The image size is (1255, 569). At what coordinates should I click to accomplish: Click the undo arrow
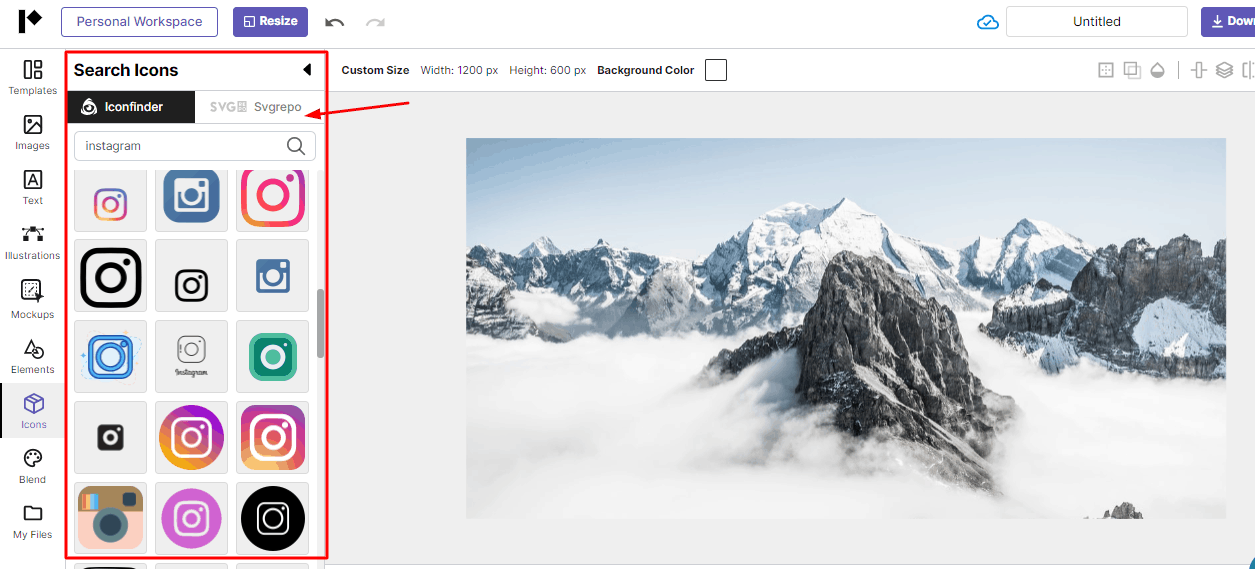tap(335, 22)
